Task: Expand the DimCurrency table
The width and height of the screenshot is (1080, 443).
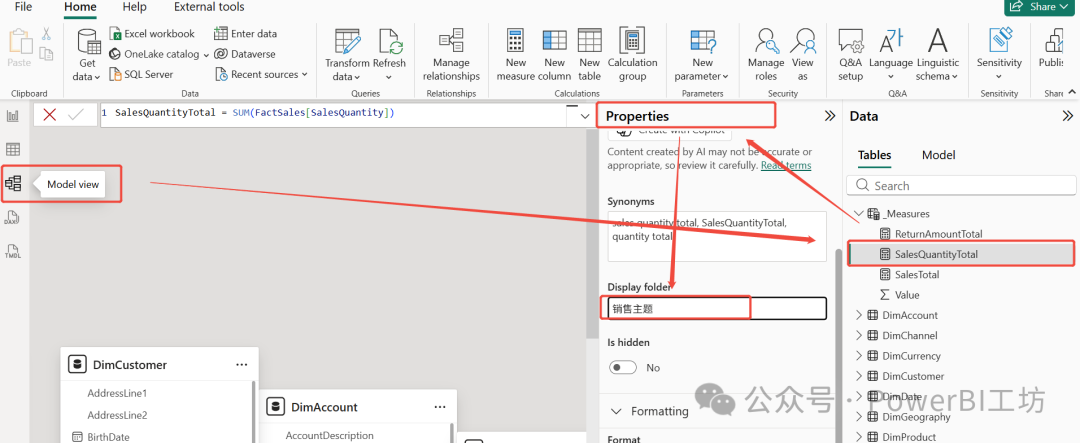Action: (x=858, y=356)
